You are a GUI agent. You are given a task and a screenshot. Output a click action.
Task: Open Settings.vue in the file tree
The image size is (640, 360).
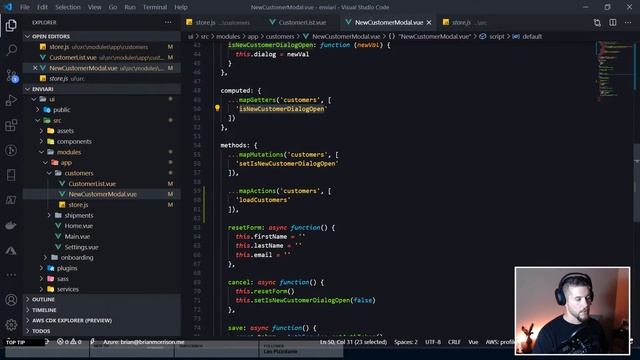[x=81, y=247]
